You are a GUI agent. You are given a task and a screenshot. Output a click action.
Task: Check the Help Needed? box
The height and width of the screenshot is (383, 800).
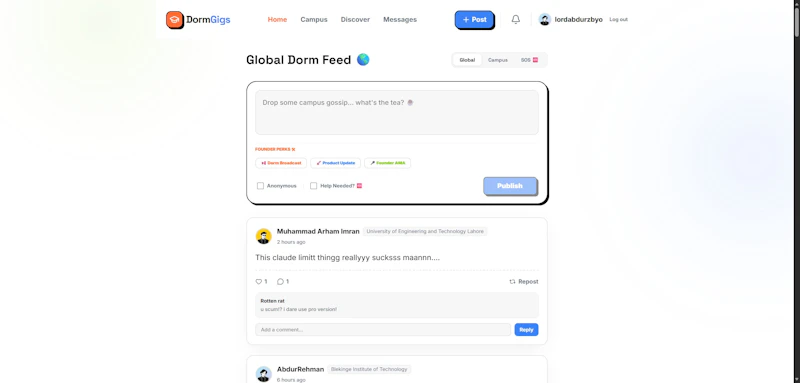(313, 186)
